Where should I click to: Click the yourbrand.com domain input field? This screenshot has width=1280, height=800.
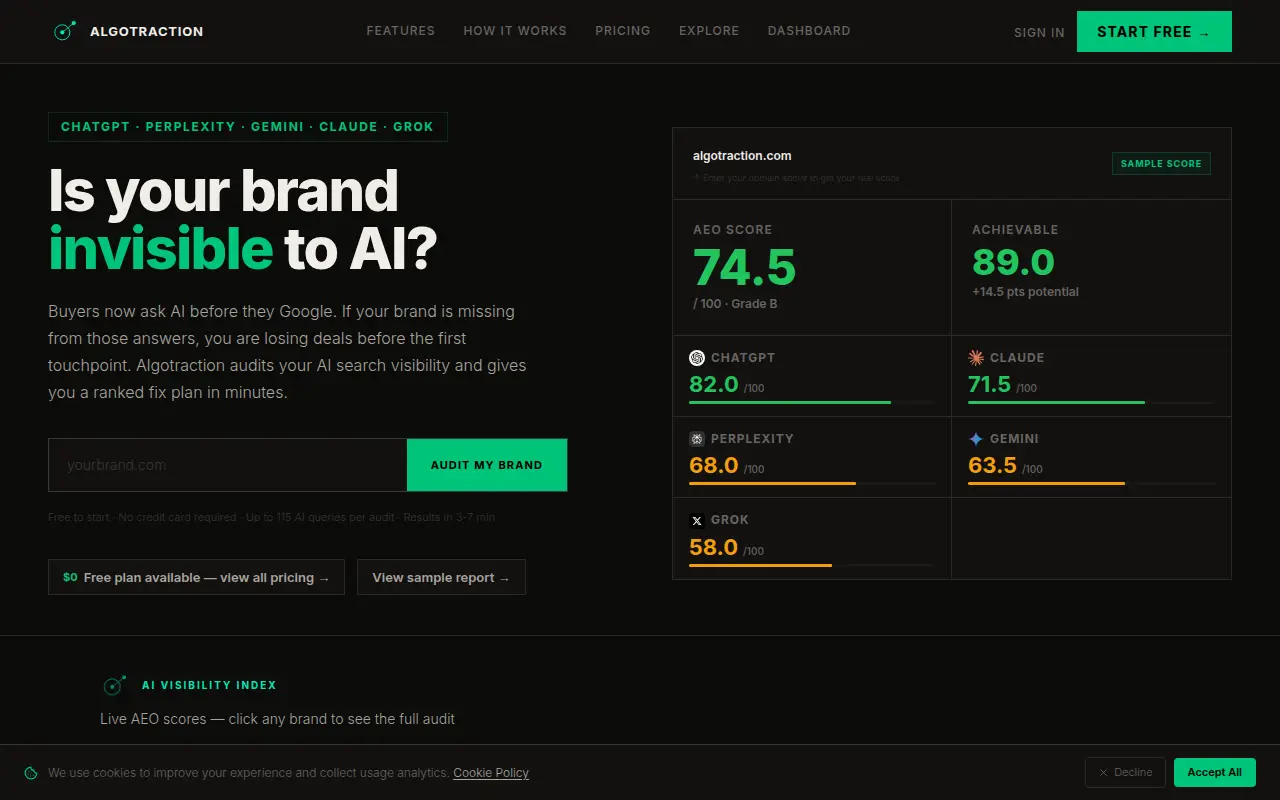point(228,465)
